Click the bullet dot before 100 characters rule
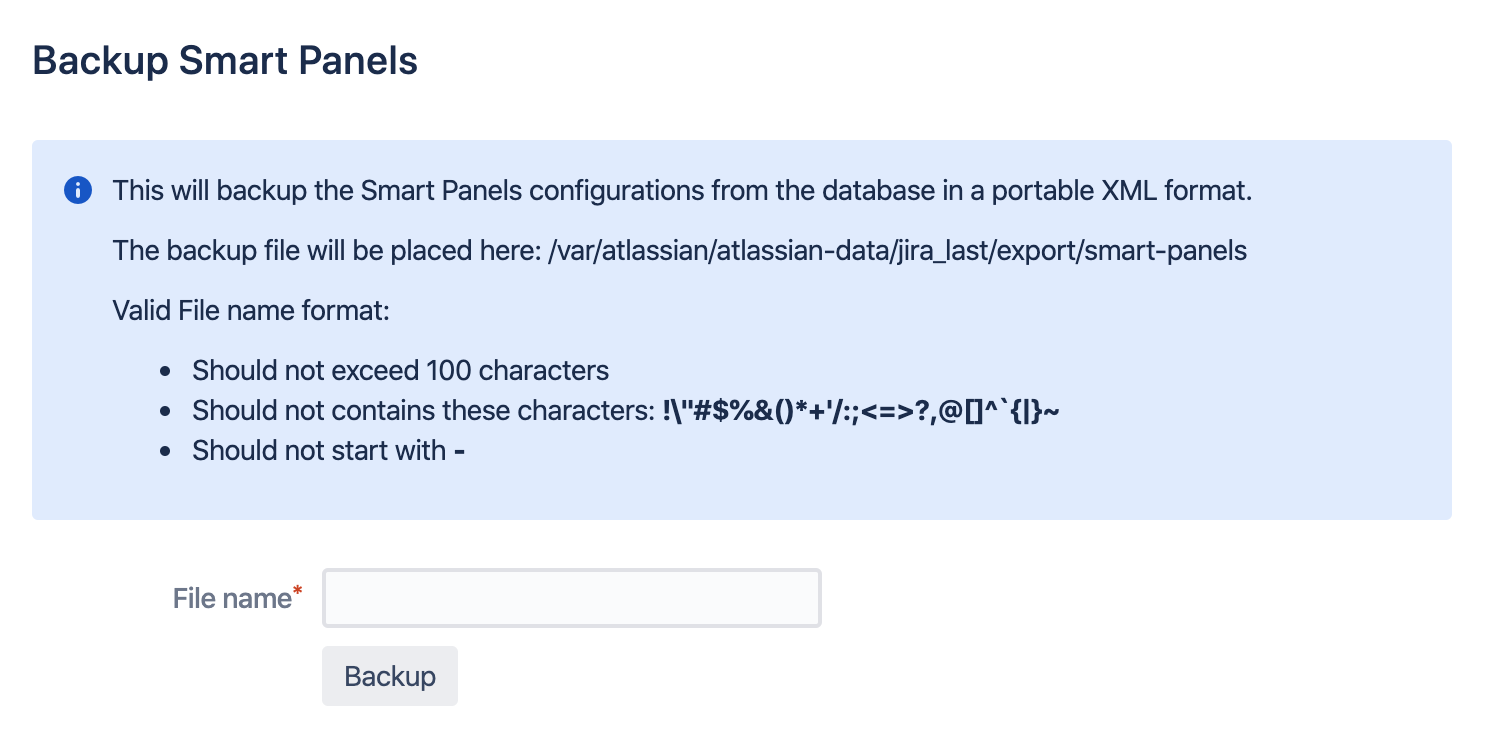 pyautogui.click(x=165, y=371)
